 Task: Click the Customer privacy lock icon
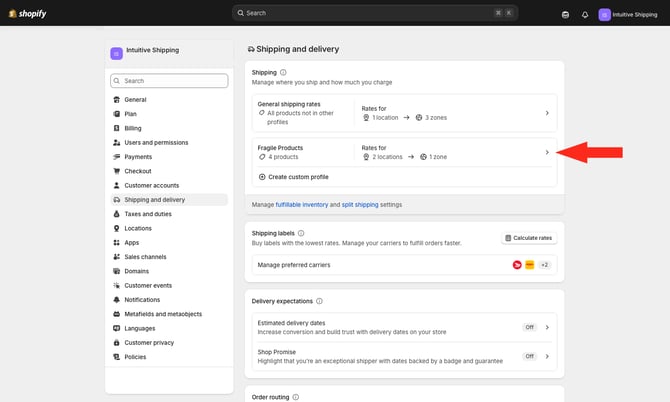[116, 343]
